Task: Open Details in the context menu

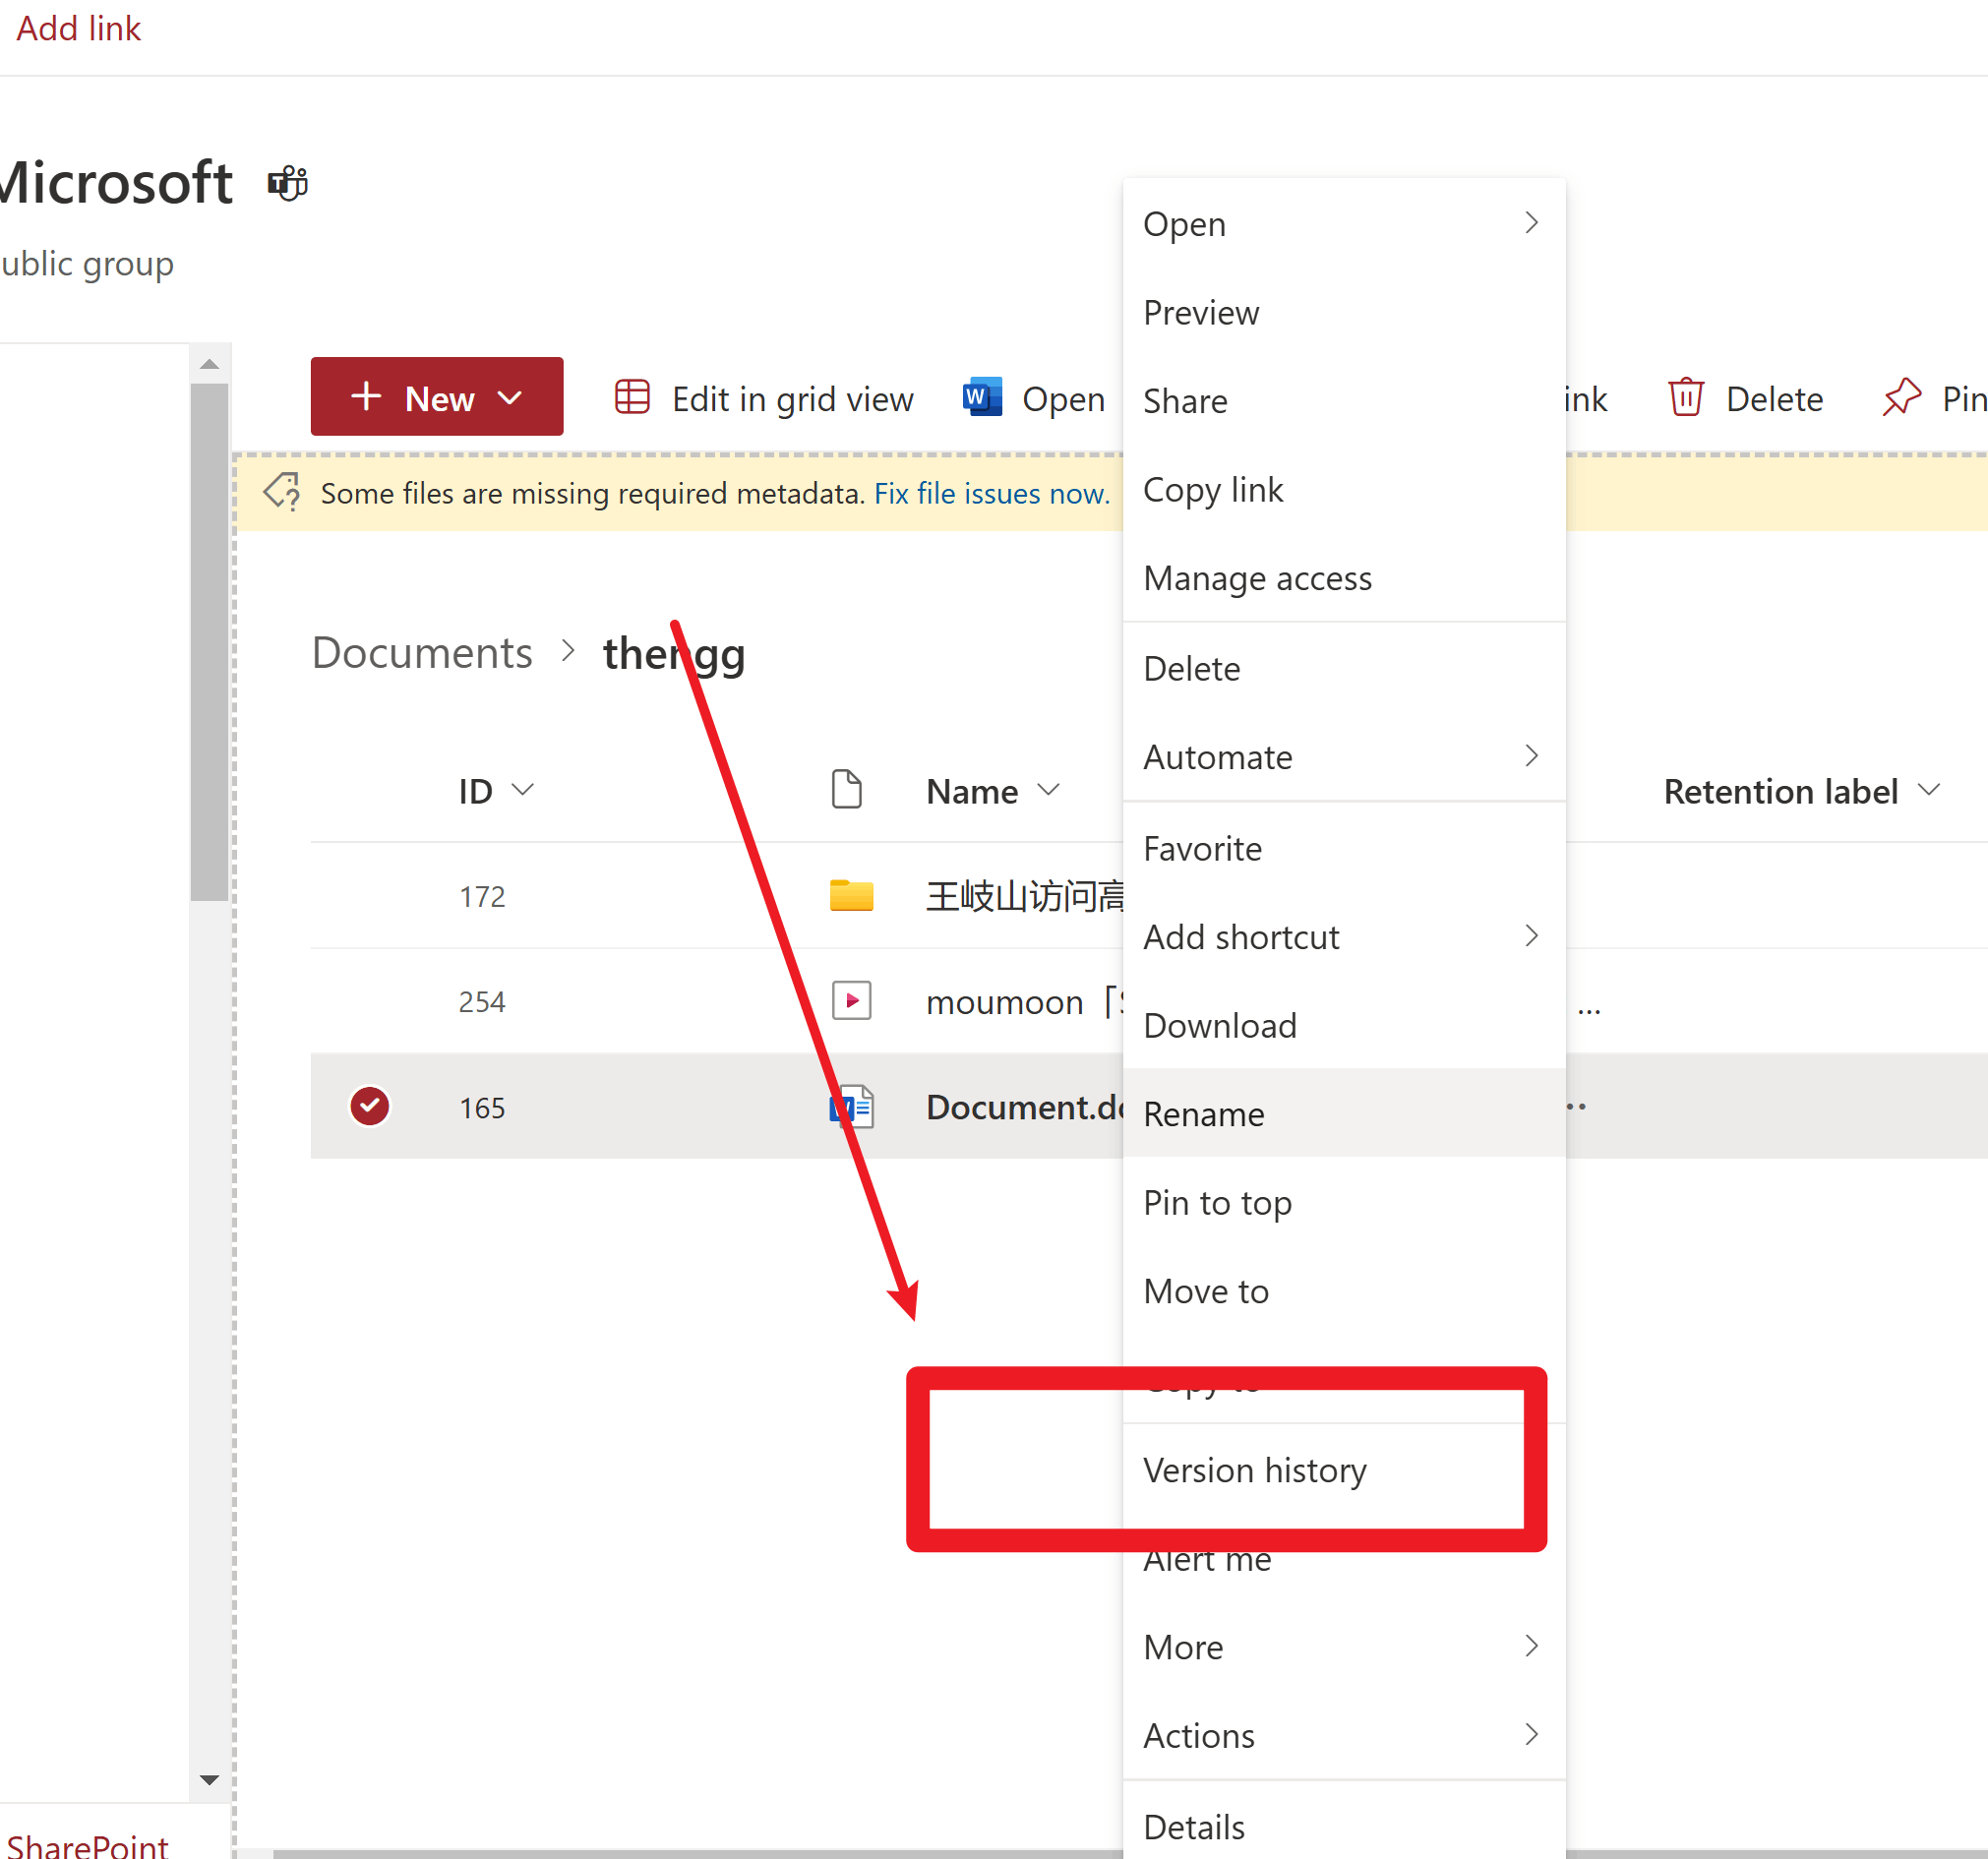Action: [x=1344, y=1826]
